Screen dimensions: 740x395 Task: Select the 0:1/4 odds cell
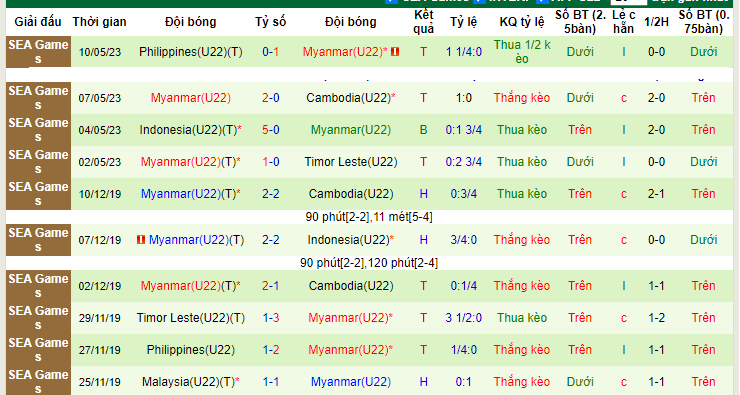[x=463, y=286]
